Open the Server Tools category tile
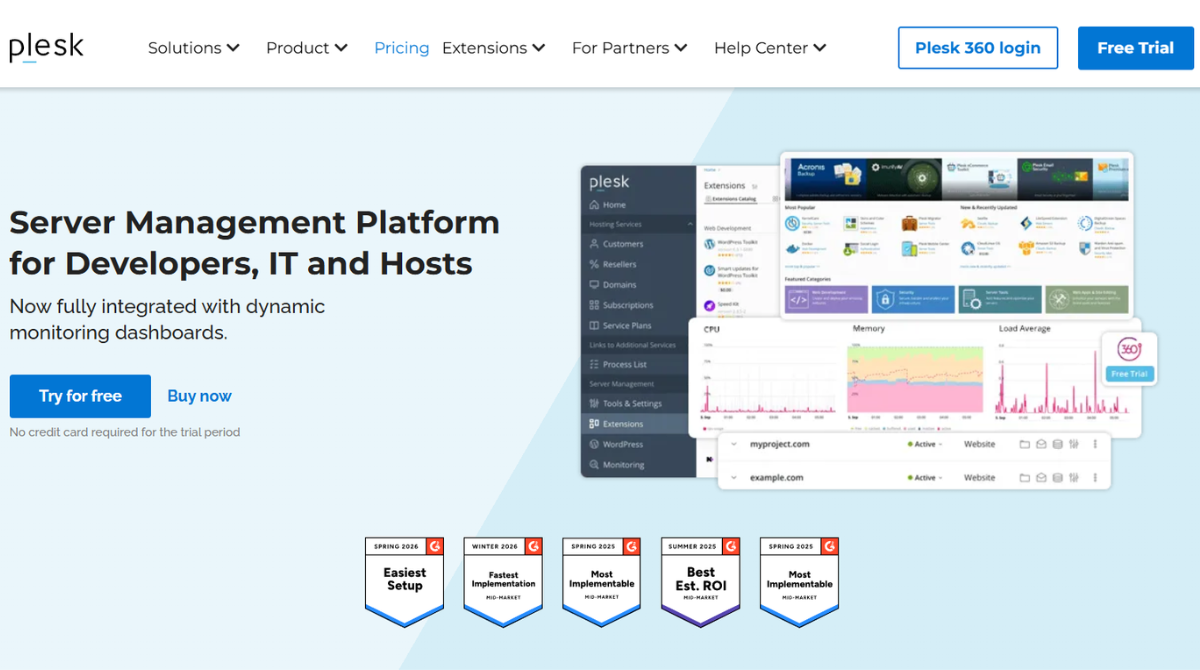 (998, 299)
